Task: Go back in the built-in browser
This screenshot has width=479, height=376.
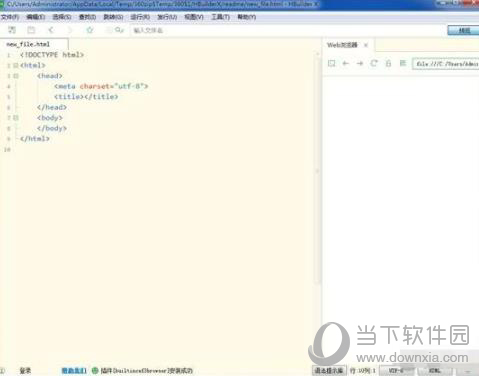Action: pyautogui.click(x=346, y=63)
